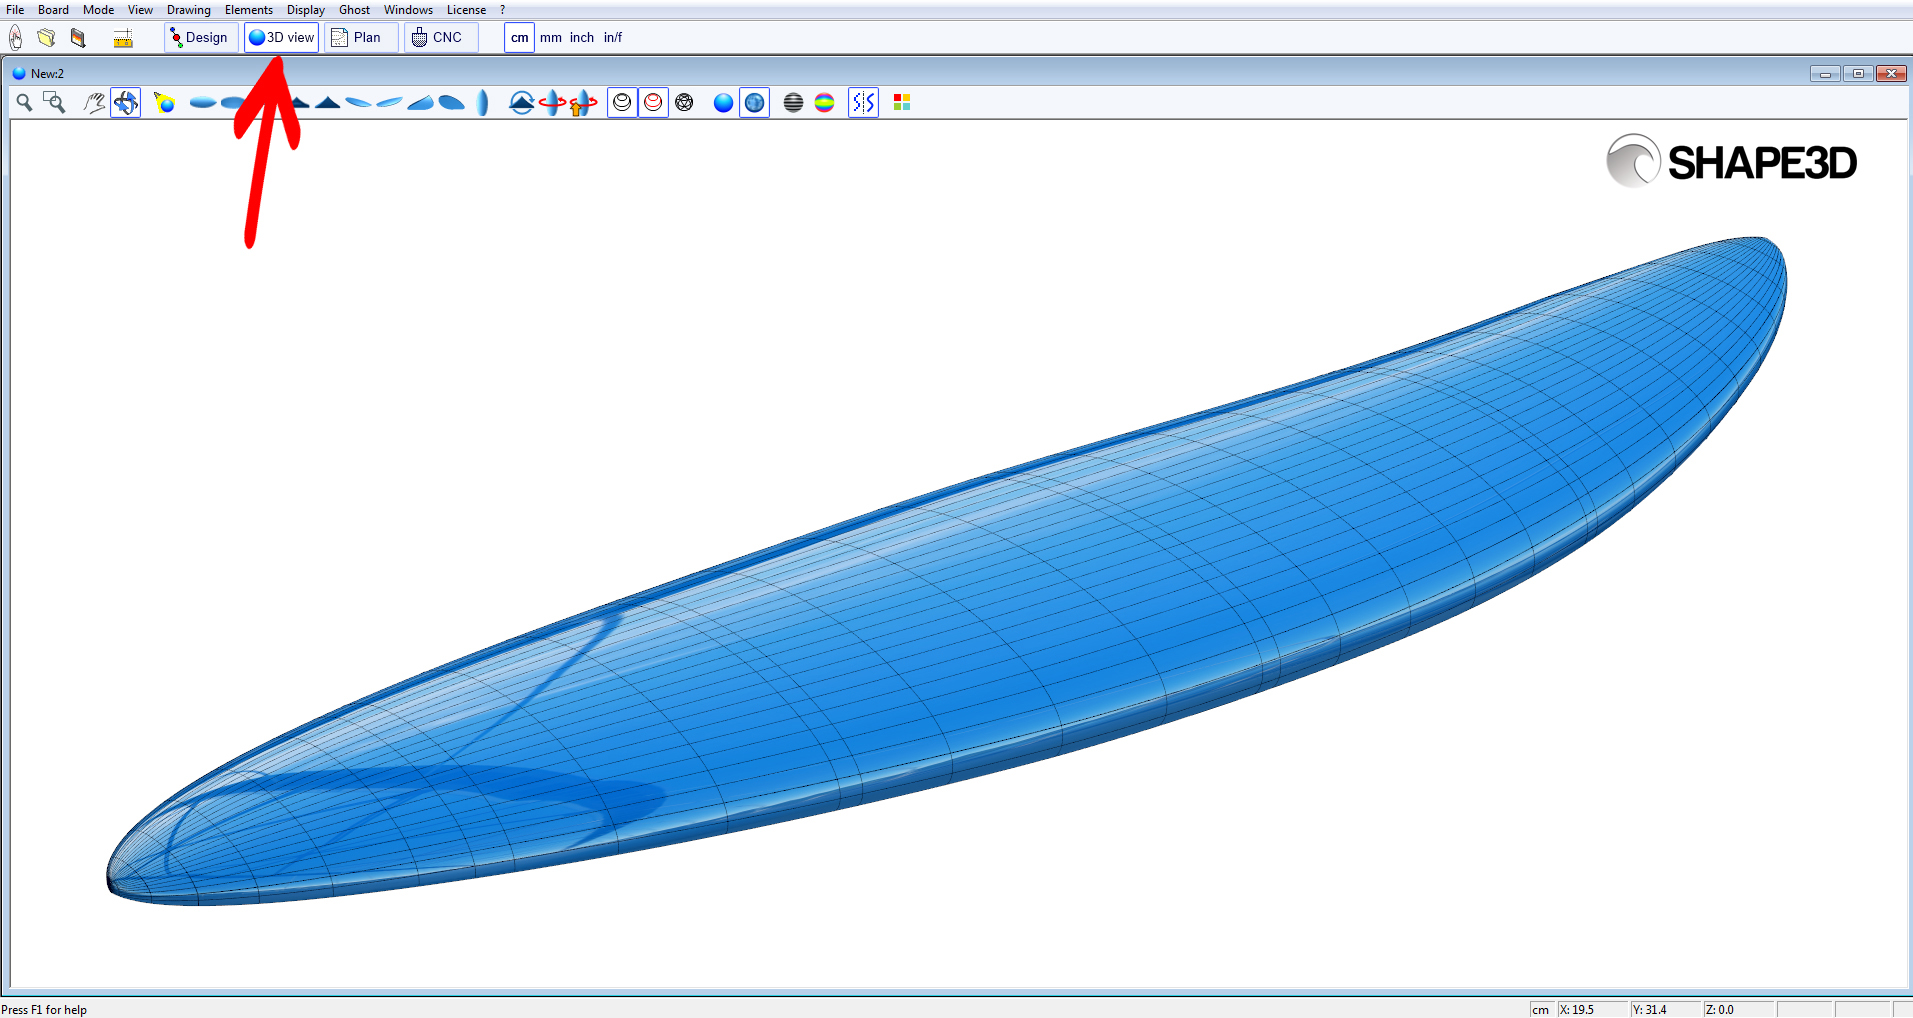Image resolution: width=1913 pixels, height=1018 pixels.
Task: Open the Display menu
Action: click(306, 10)
